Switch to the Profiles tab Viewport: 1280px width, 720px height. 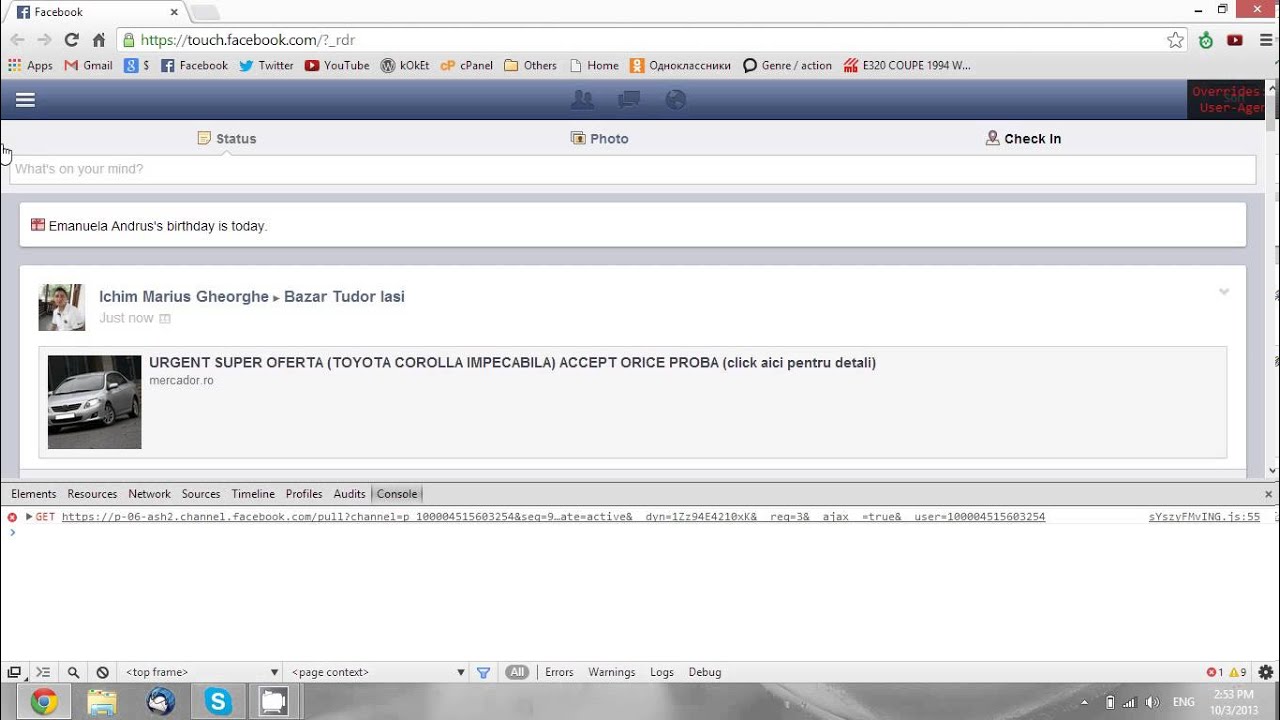tap(304, 494)
